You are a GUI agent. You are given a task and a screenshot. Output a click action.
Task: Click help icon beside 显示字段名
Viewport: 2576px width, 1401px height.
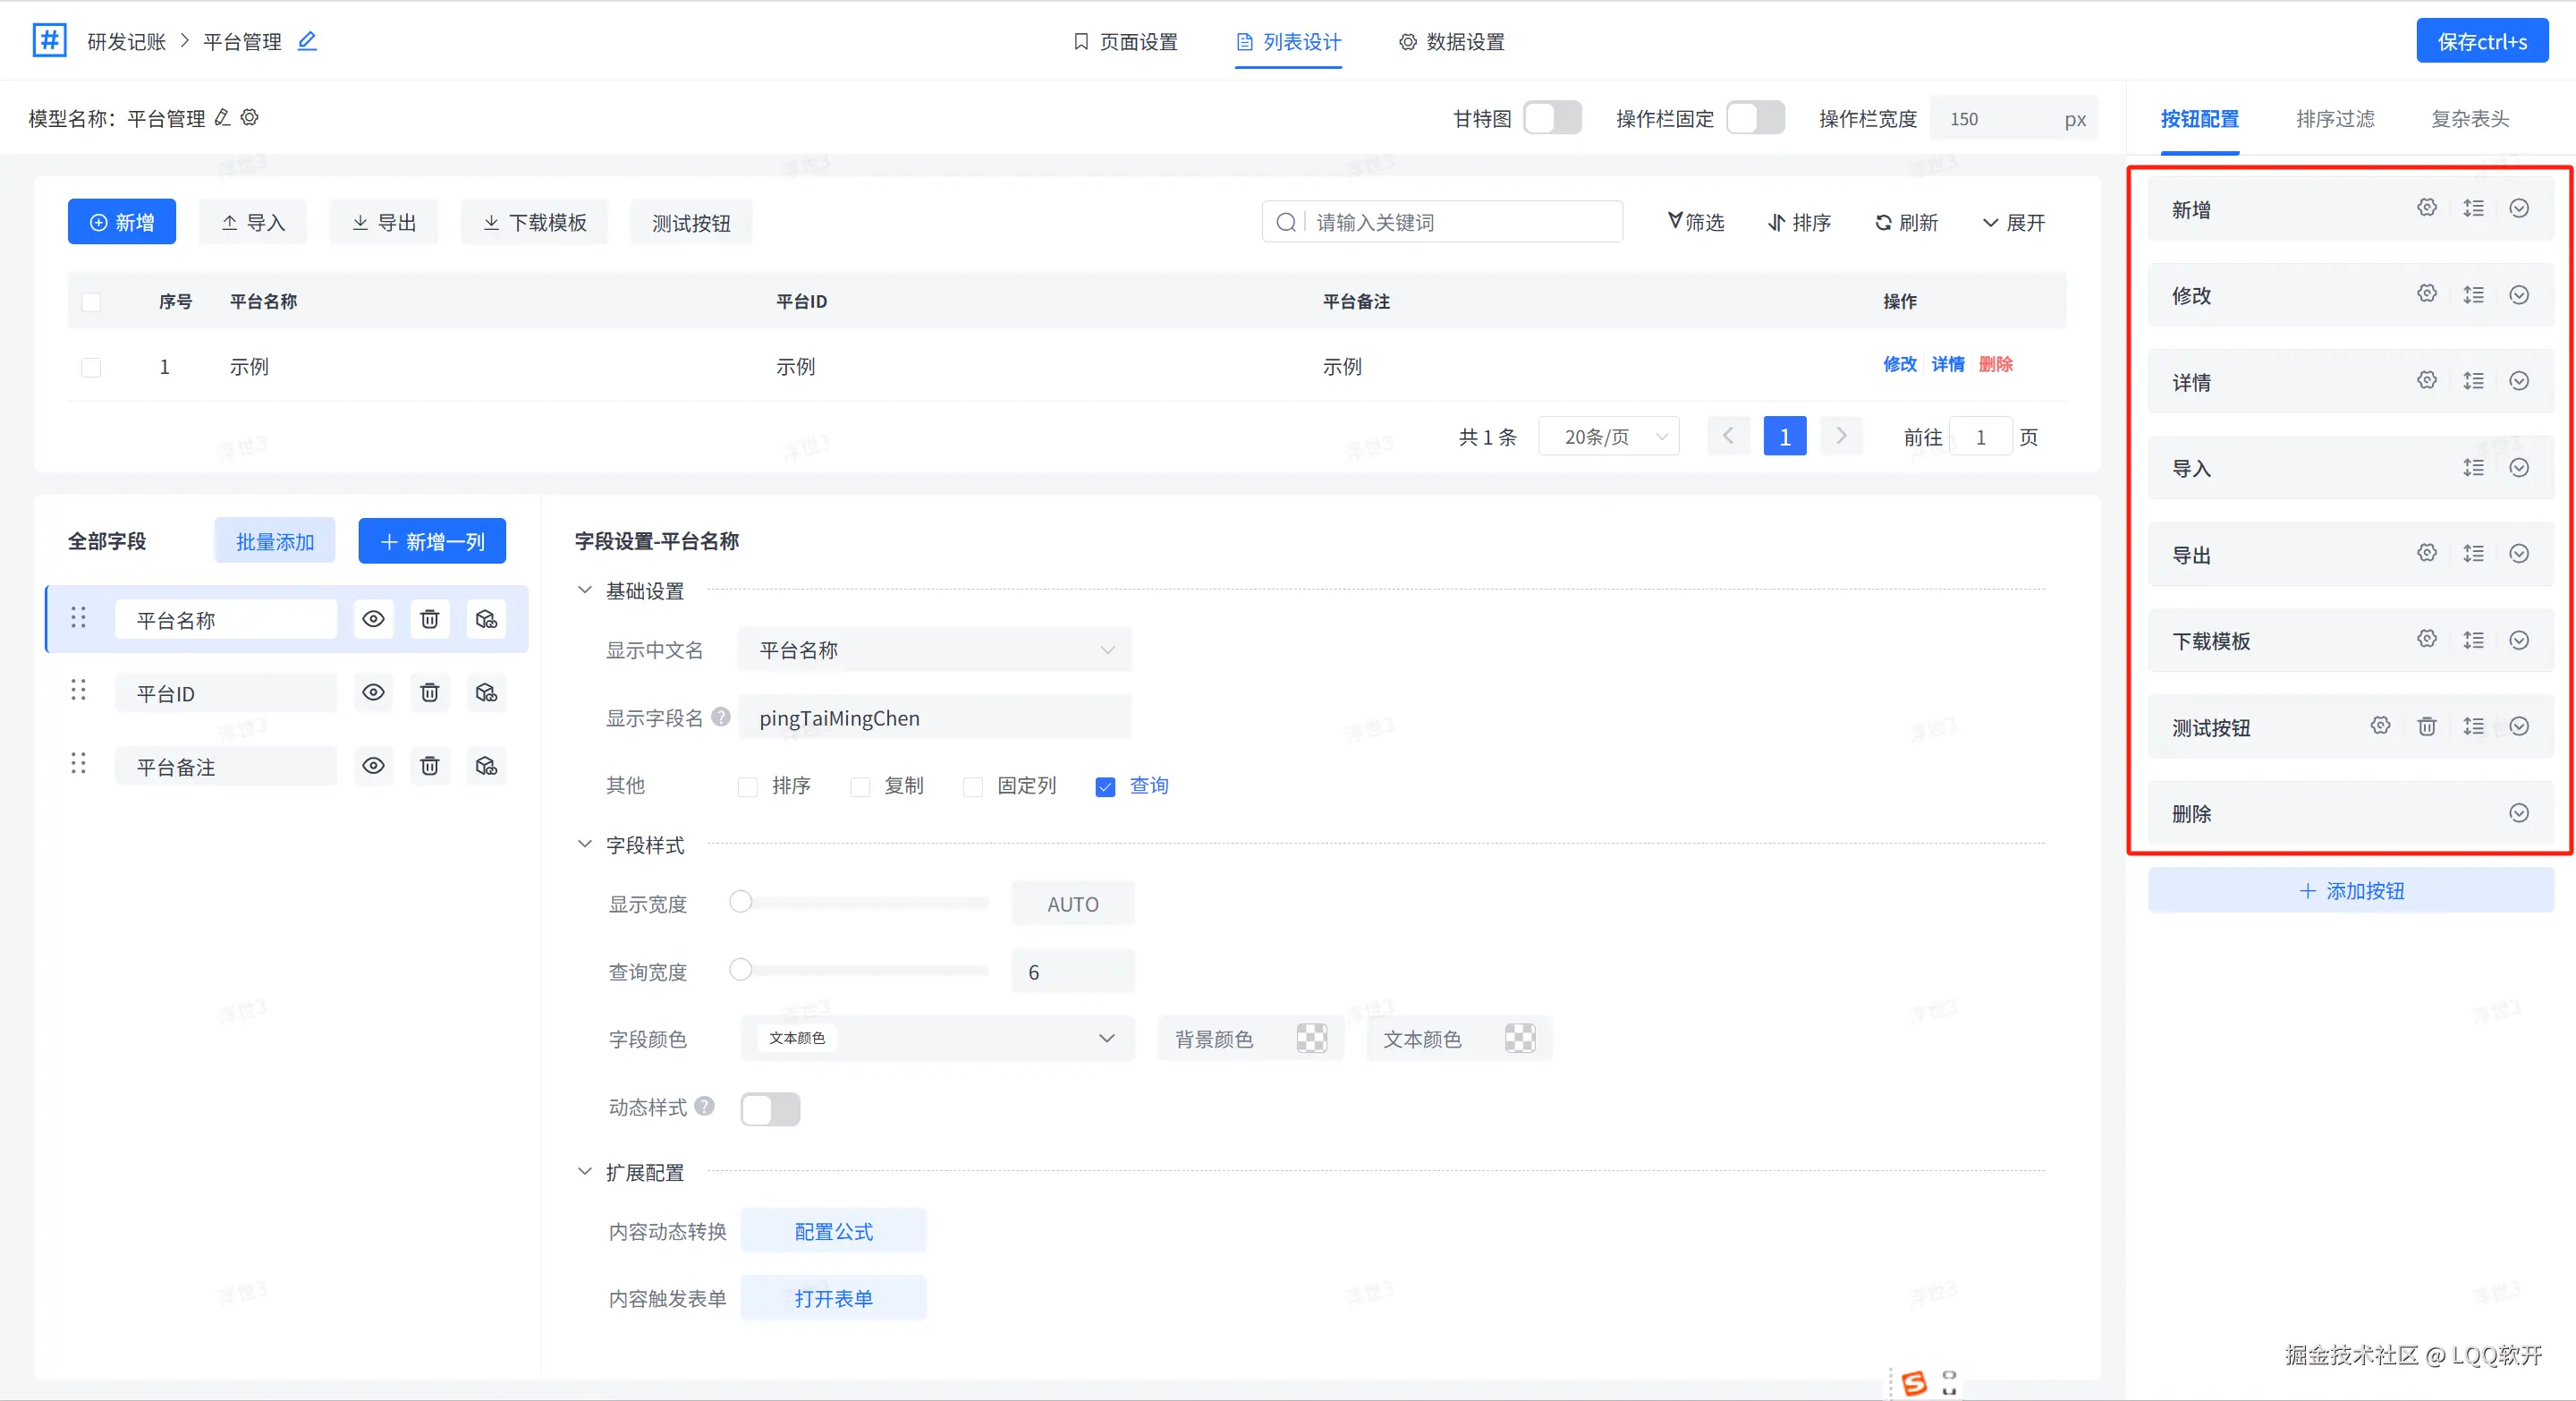pos(721,718)
